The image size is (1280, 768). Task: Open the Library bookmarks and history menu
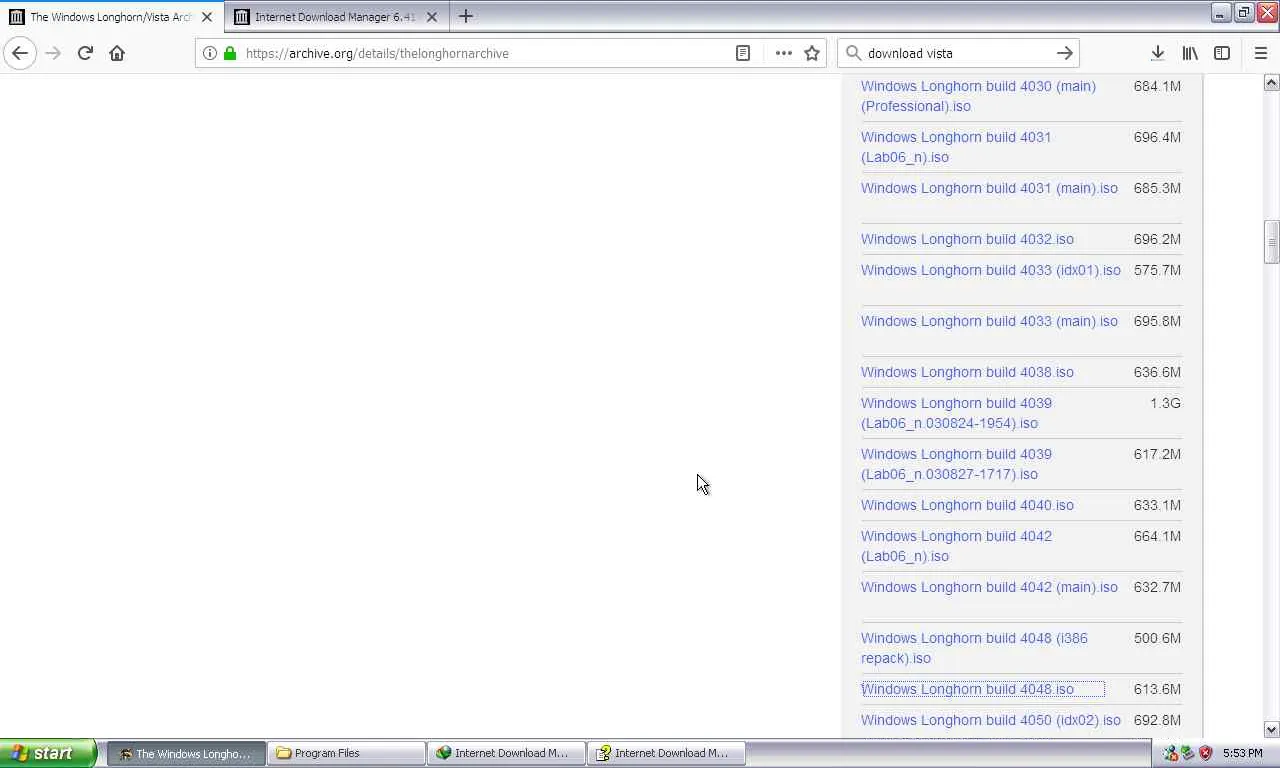[1190, 53]
